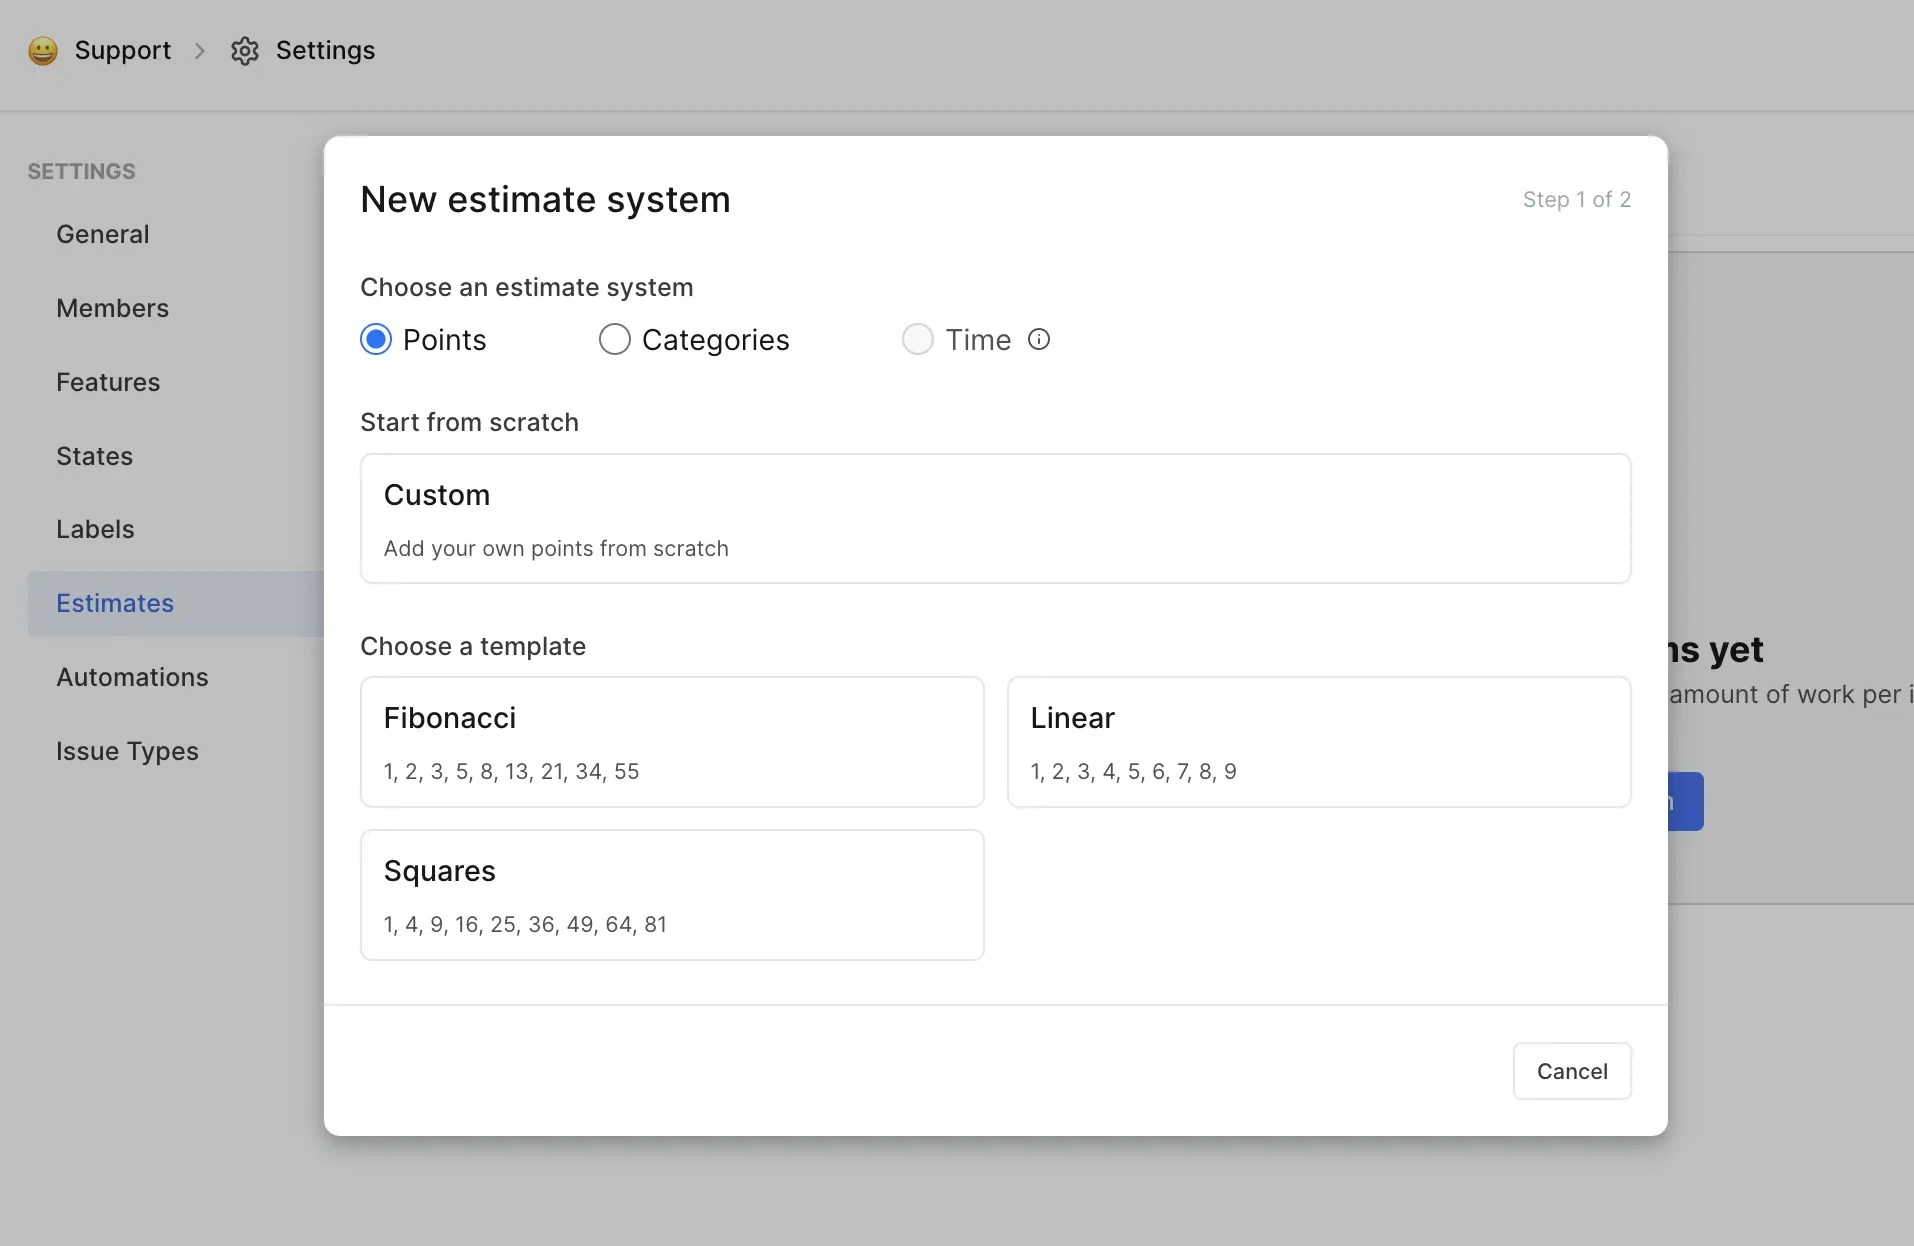Screen dimensions: 1914x1246
Task: Select the Estimates settings entry
Action: [114, 602]
